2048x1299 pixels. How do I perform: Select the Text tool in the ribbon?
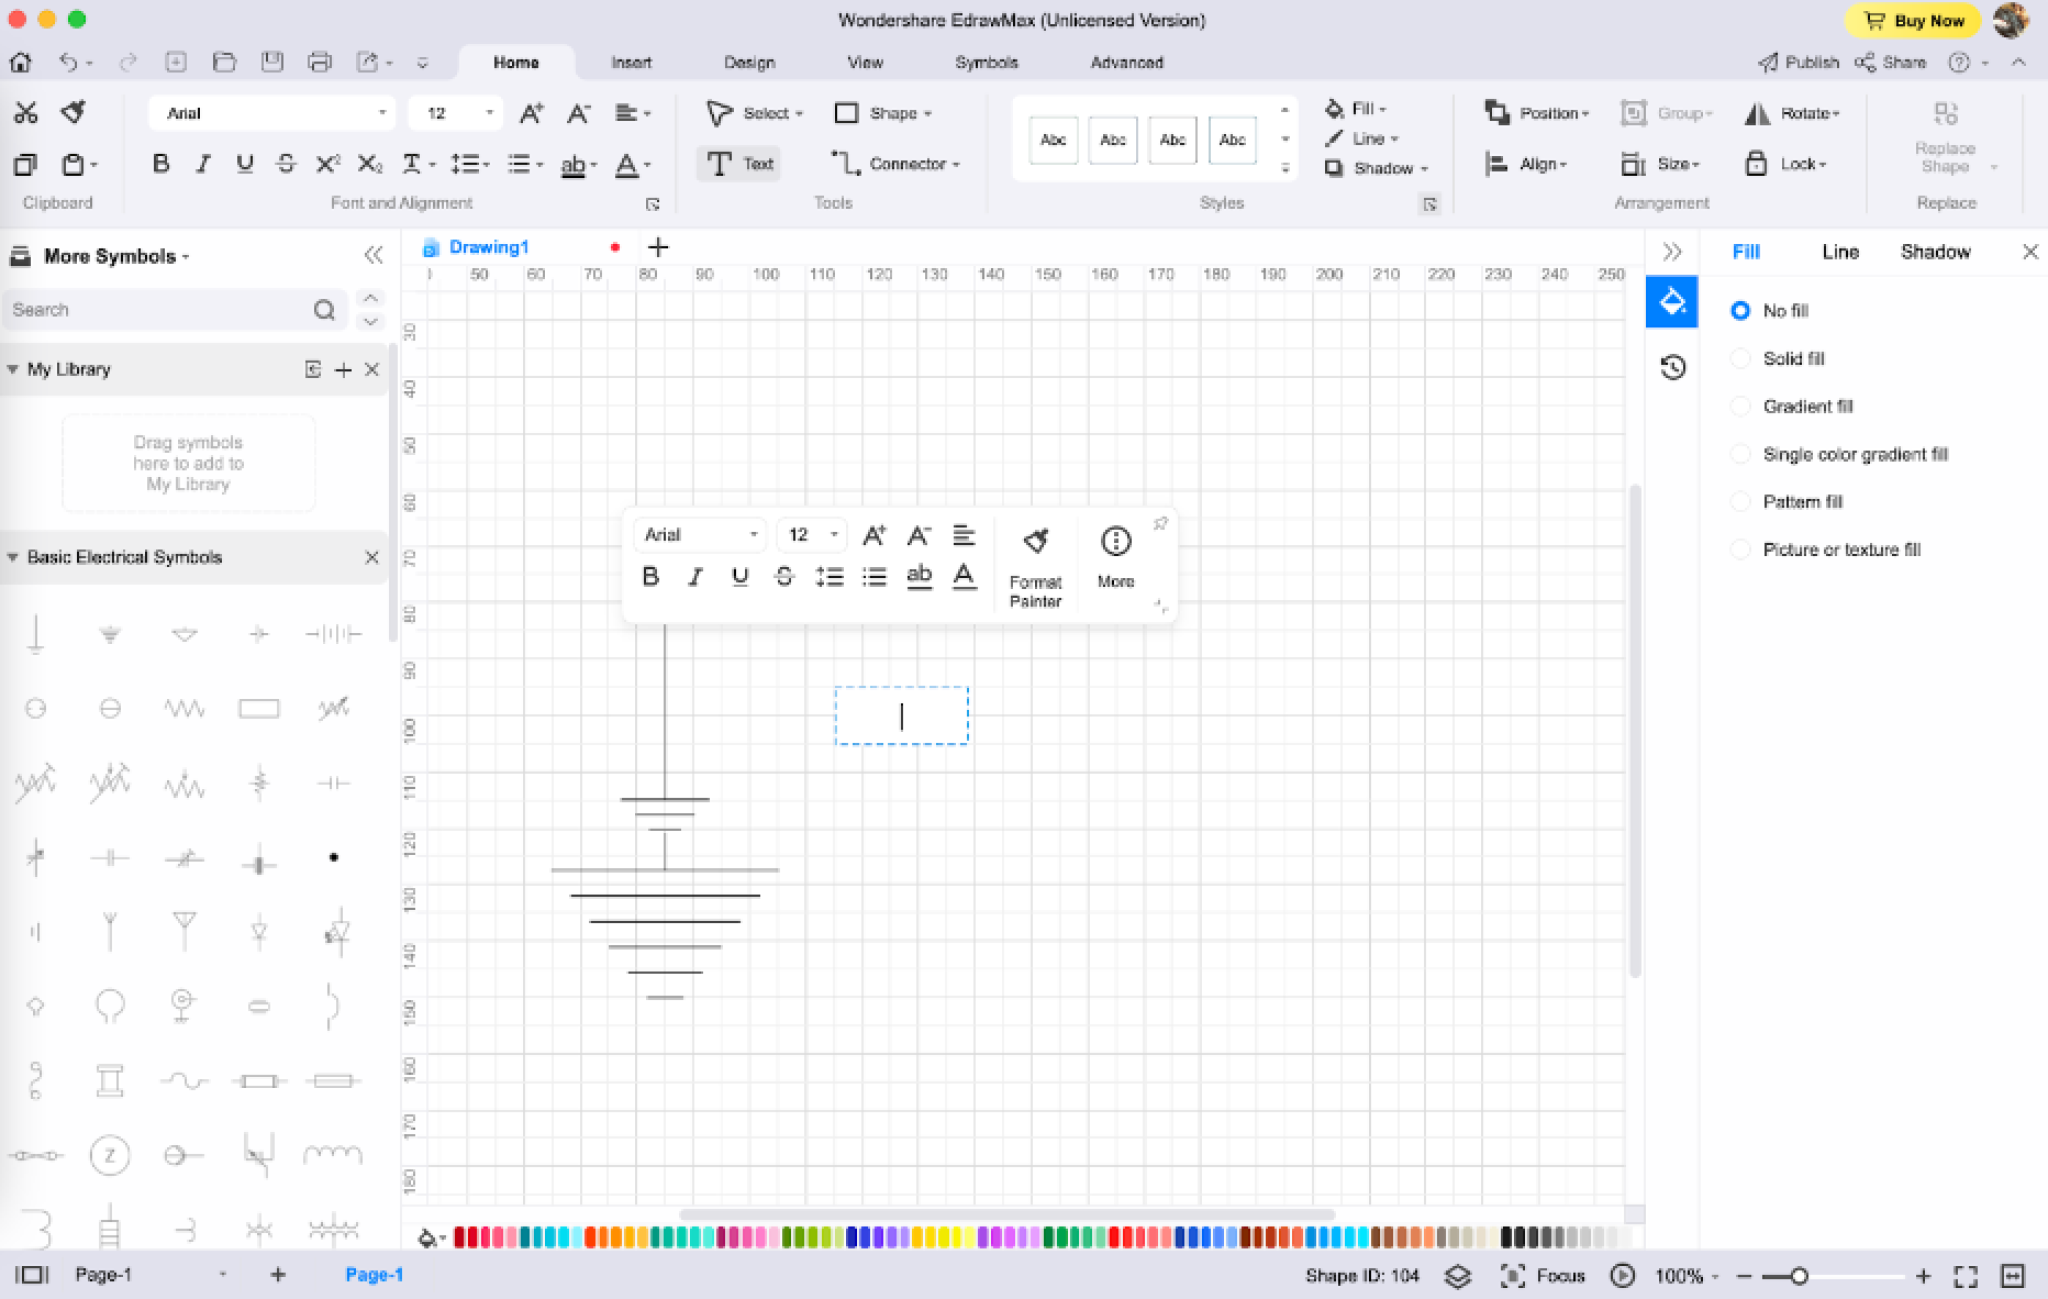(738, 164)
